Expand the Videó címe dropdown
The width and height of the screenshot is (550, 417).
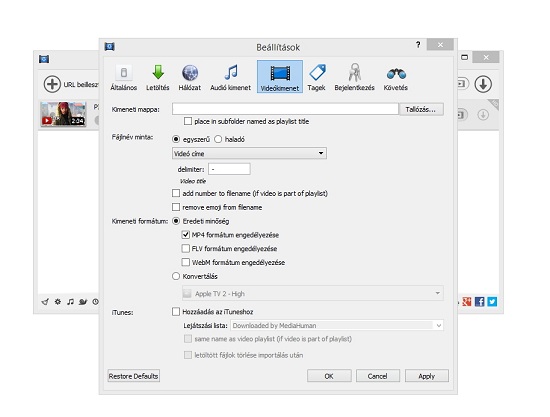tap(249, 153)
